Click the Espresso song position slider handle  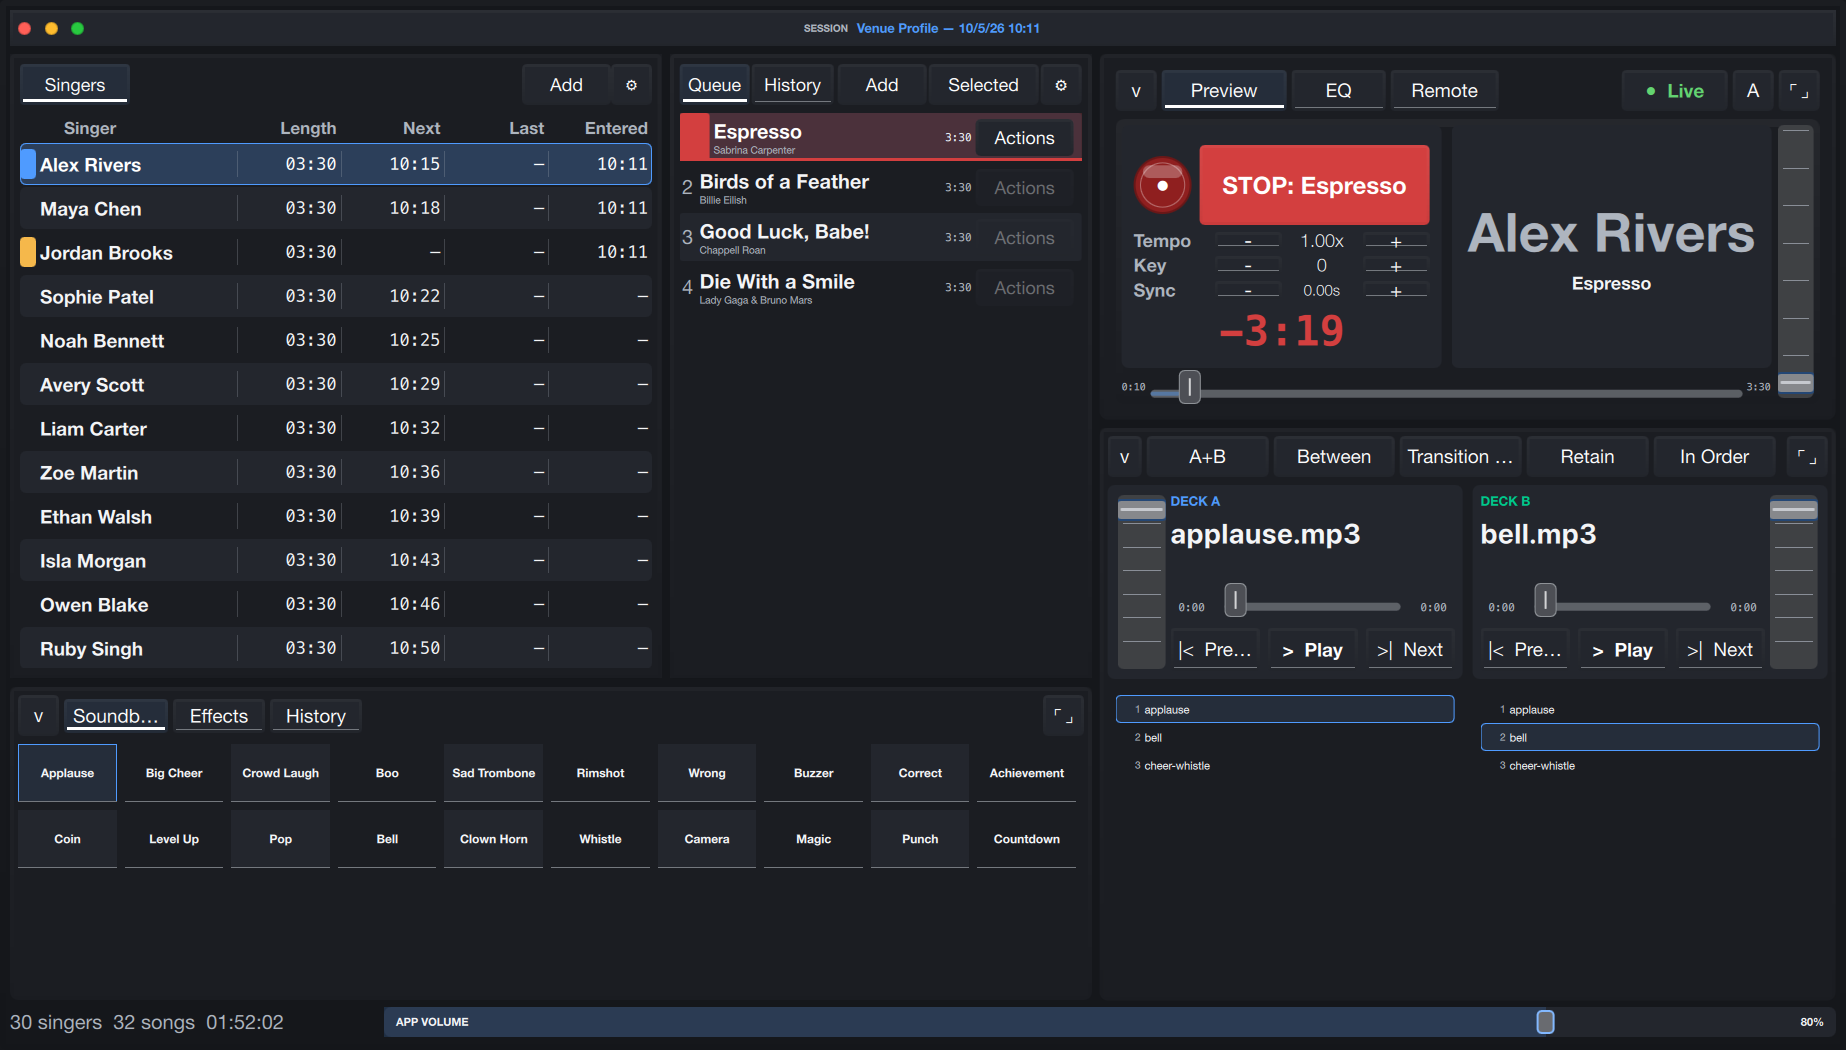coord(1189,387)
